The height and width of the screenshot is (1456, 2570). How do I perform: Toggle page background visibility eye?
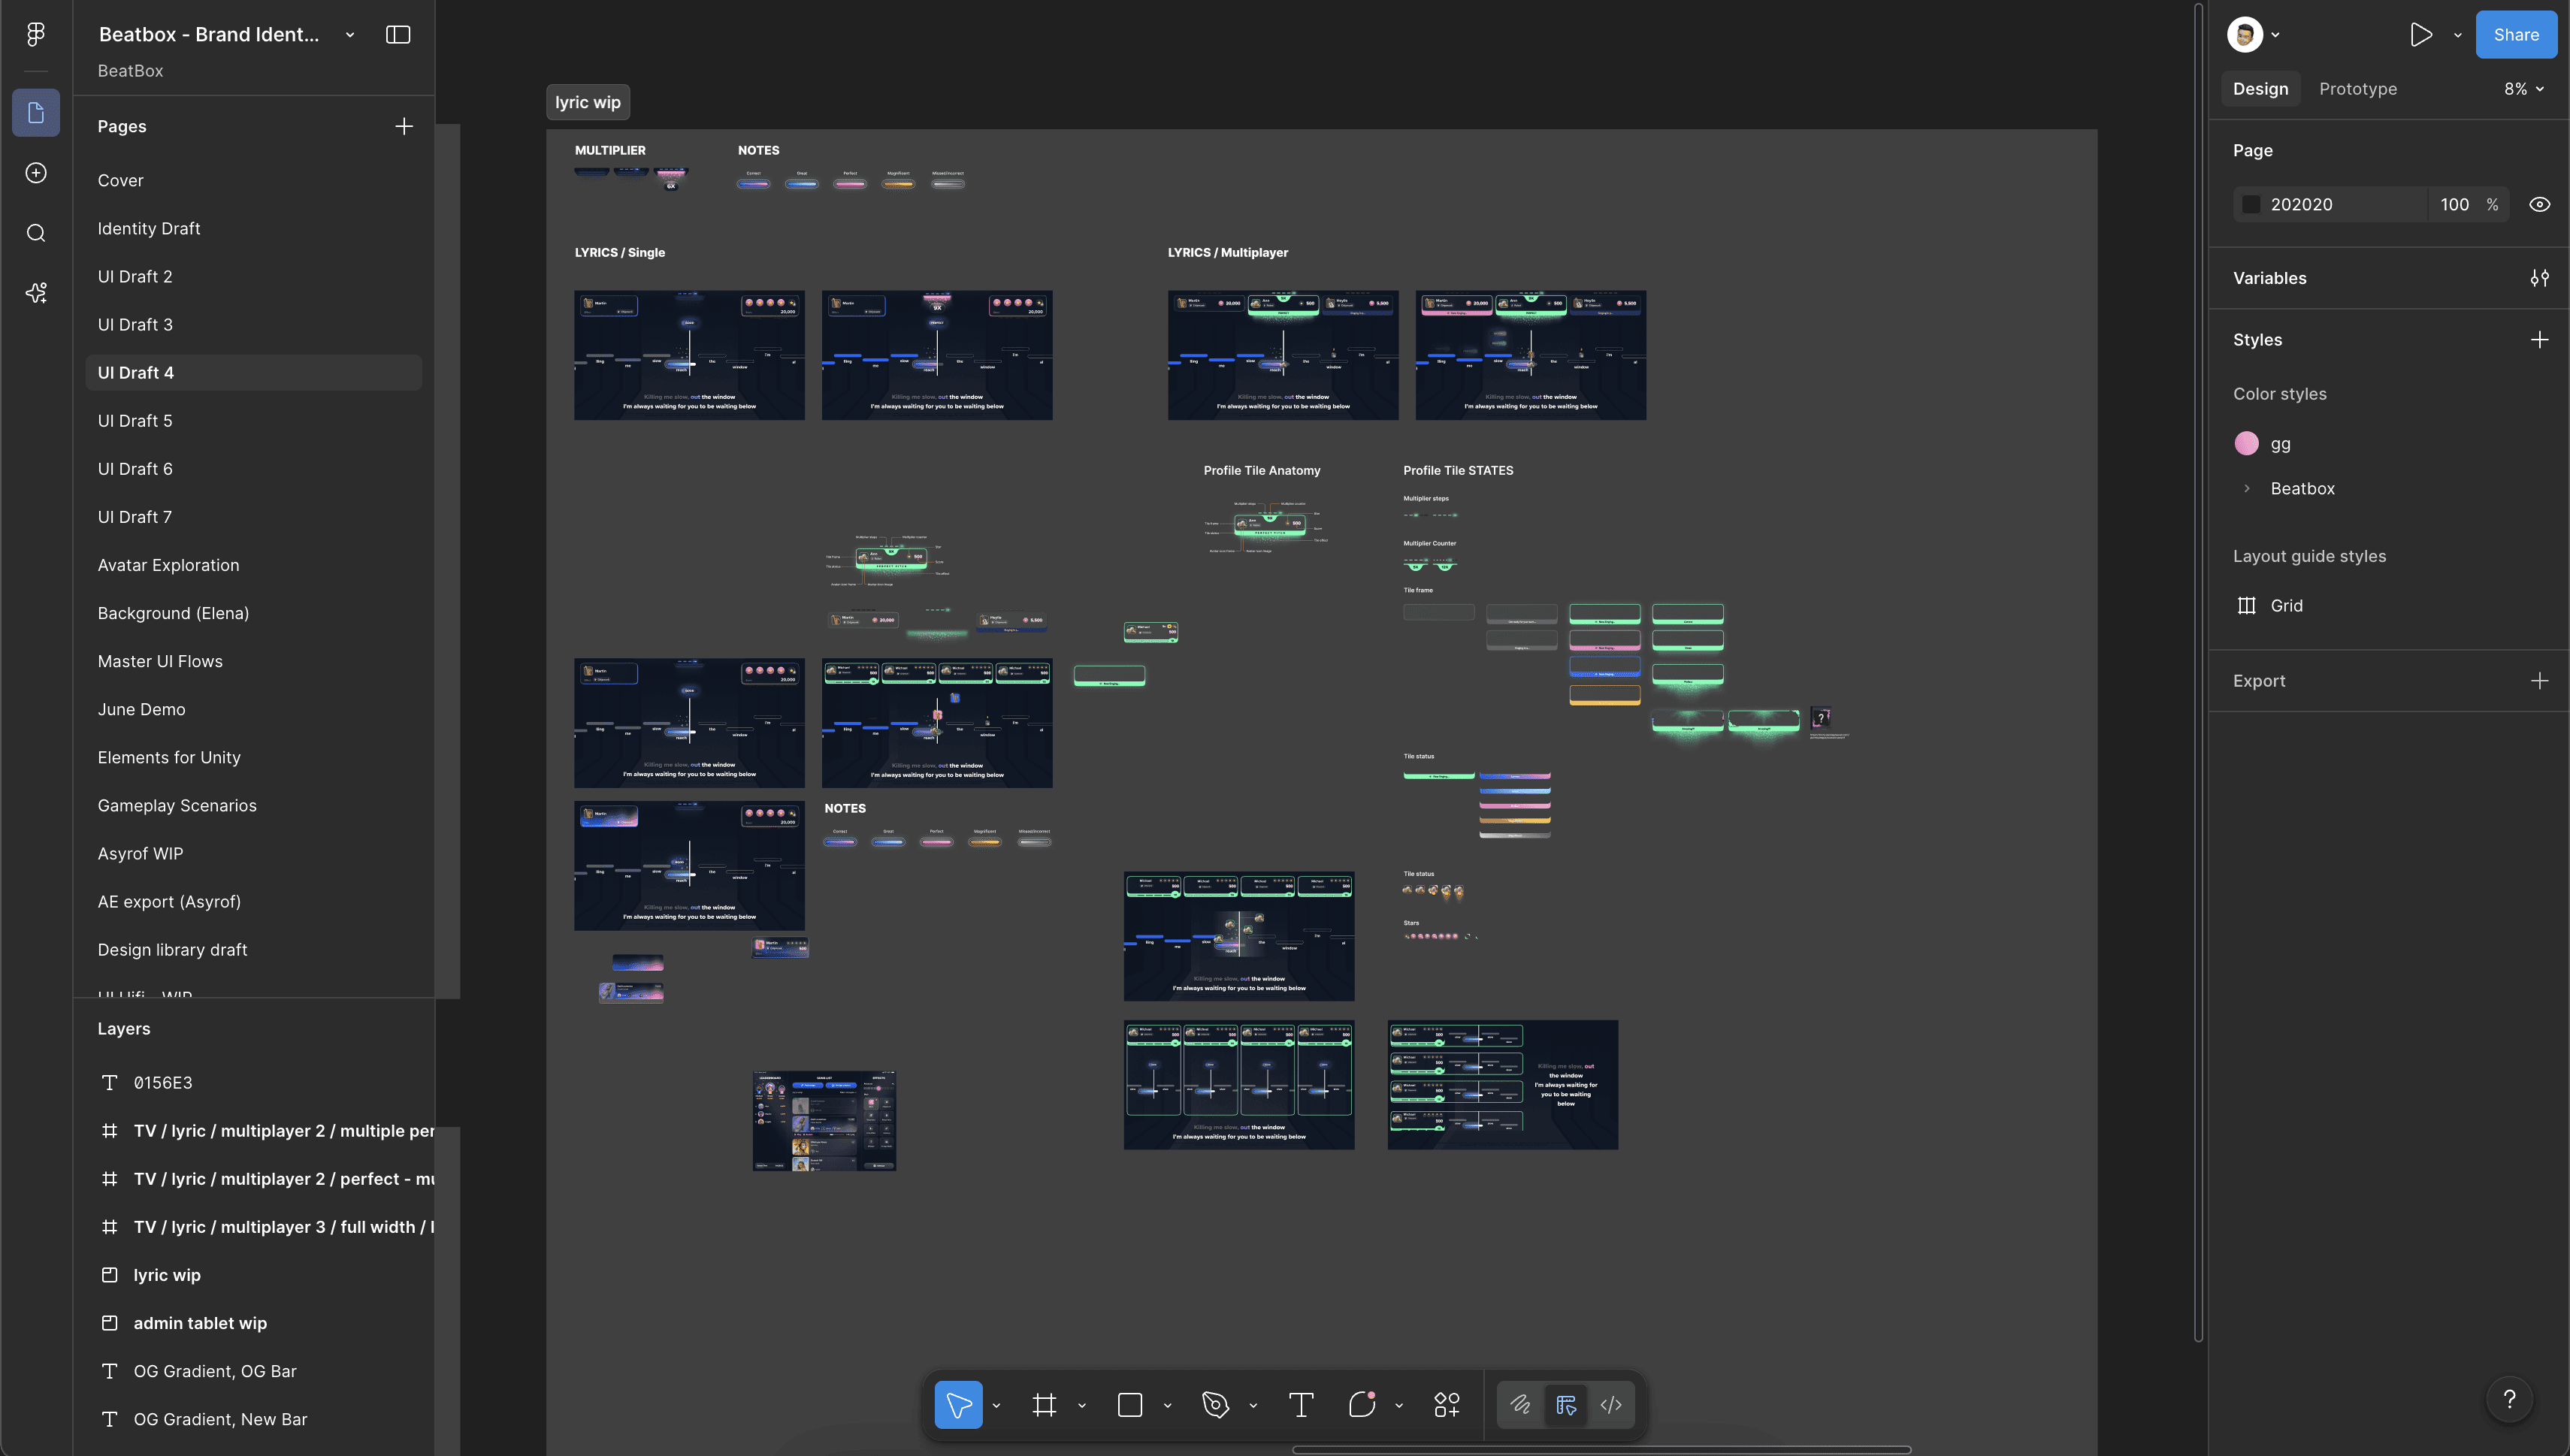click(2539, 204)
